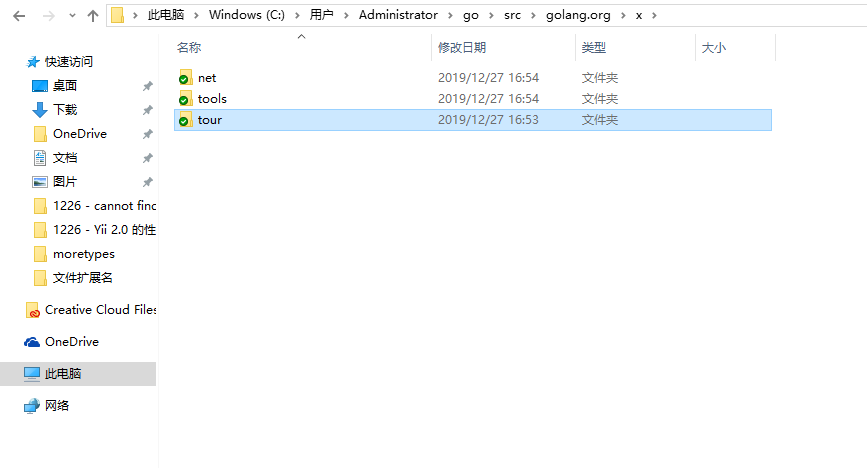Go back with the left arrow button
867x468 pixels.
coord(19,16)
